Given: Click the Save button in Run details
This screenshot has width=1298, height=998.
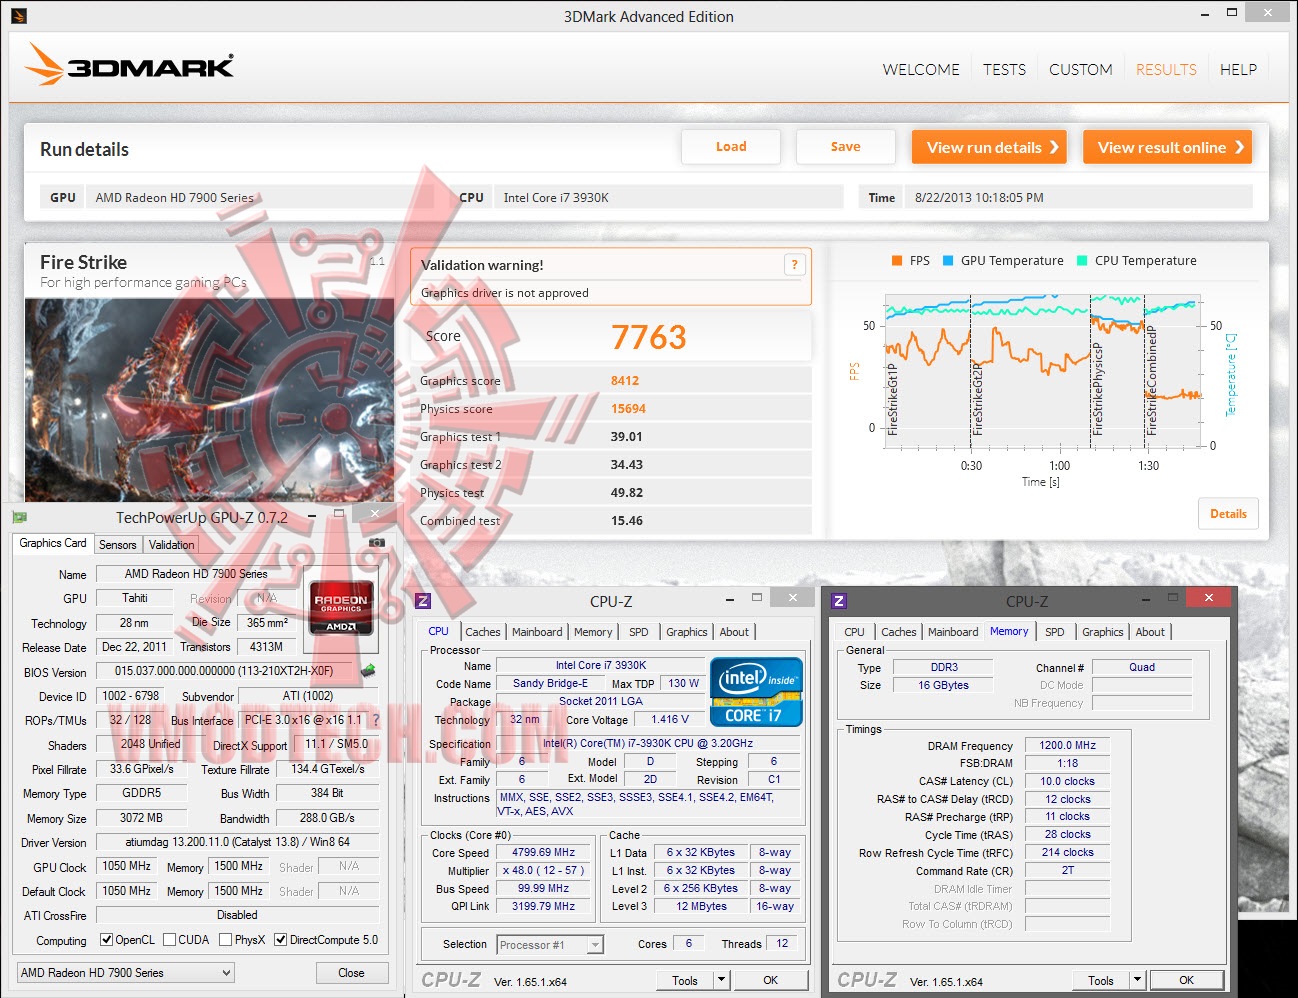Looking at the screenshot, I should (845, 147).
